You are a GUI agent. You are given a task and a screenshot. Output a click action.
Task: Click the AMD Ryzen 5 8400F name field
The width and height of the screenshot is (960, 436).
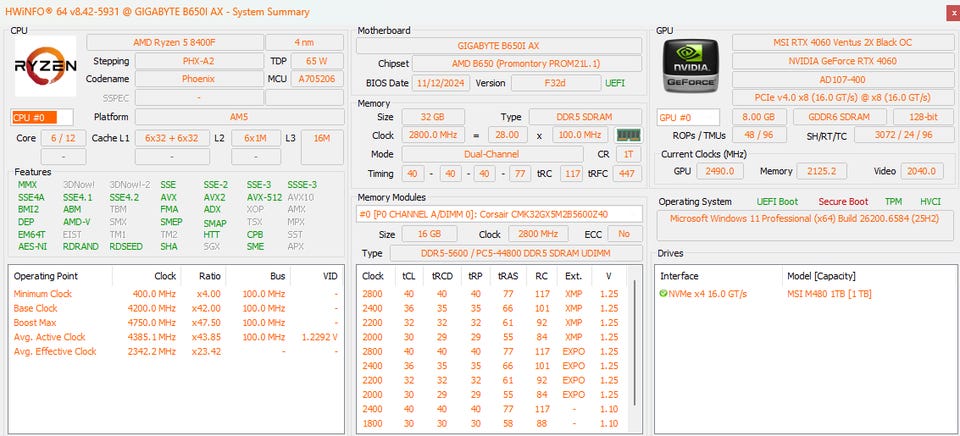coord(174,42)
